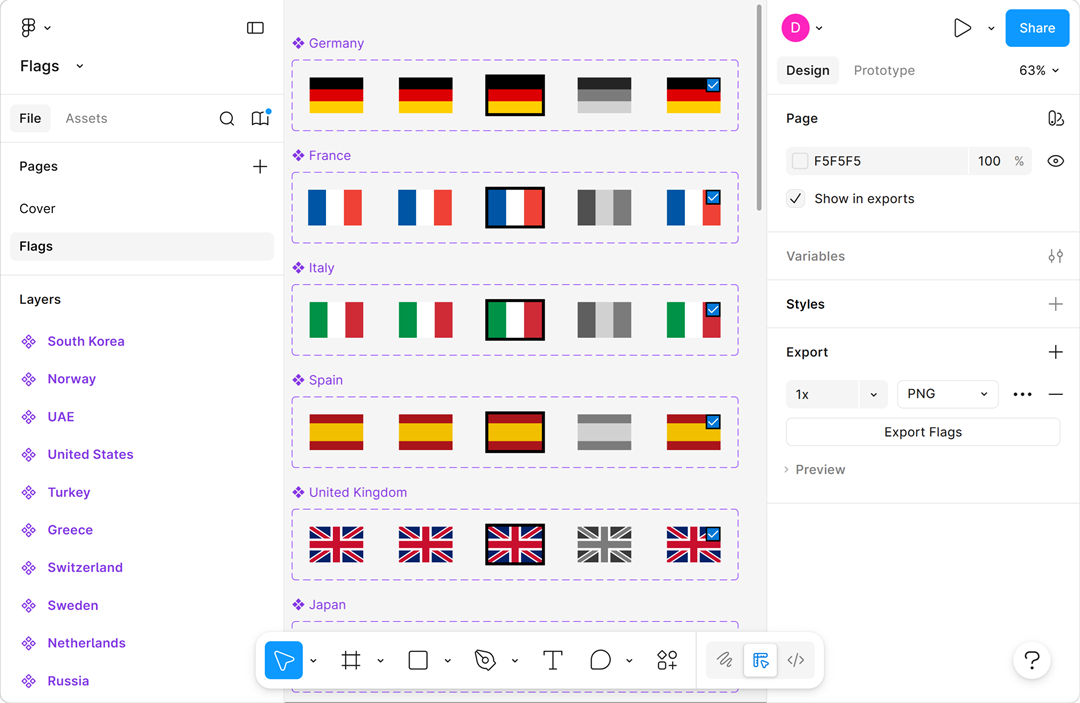Open the PNG export format dropdown
This screenshot has width=1080, height=703.
(947, 394)
